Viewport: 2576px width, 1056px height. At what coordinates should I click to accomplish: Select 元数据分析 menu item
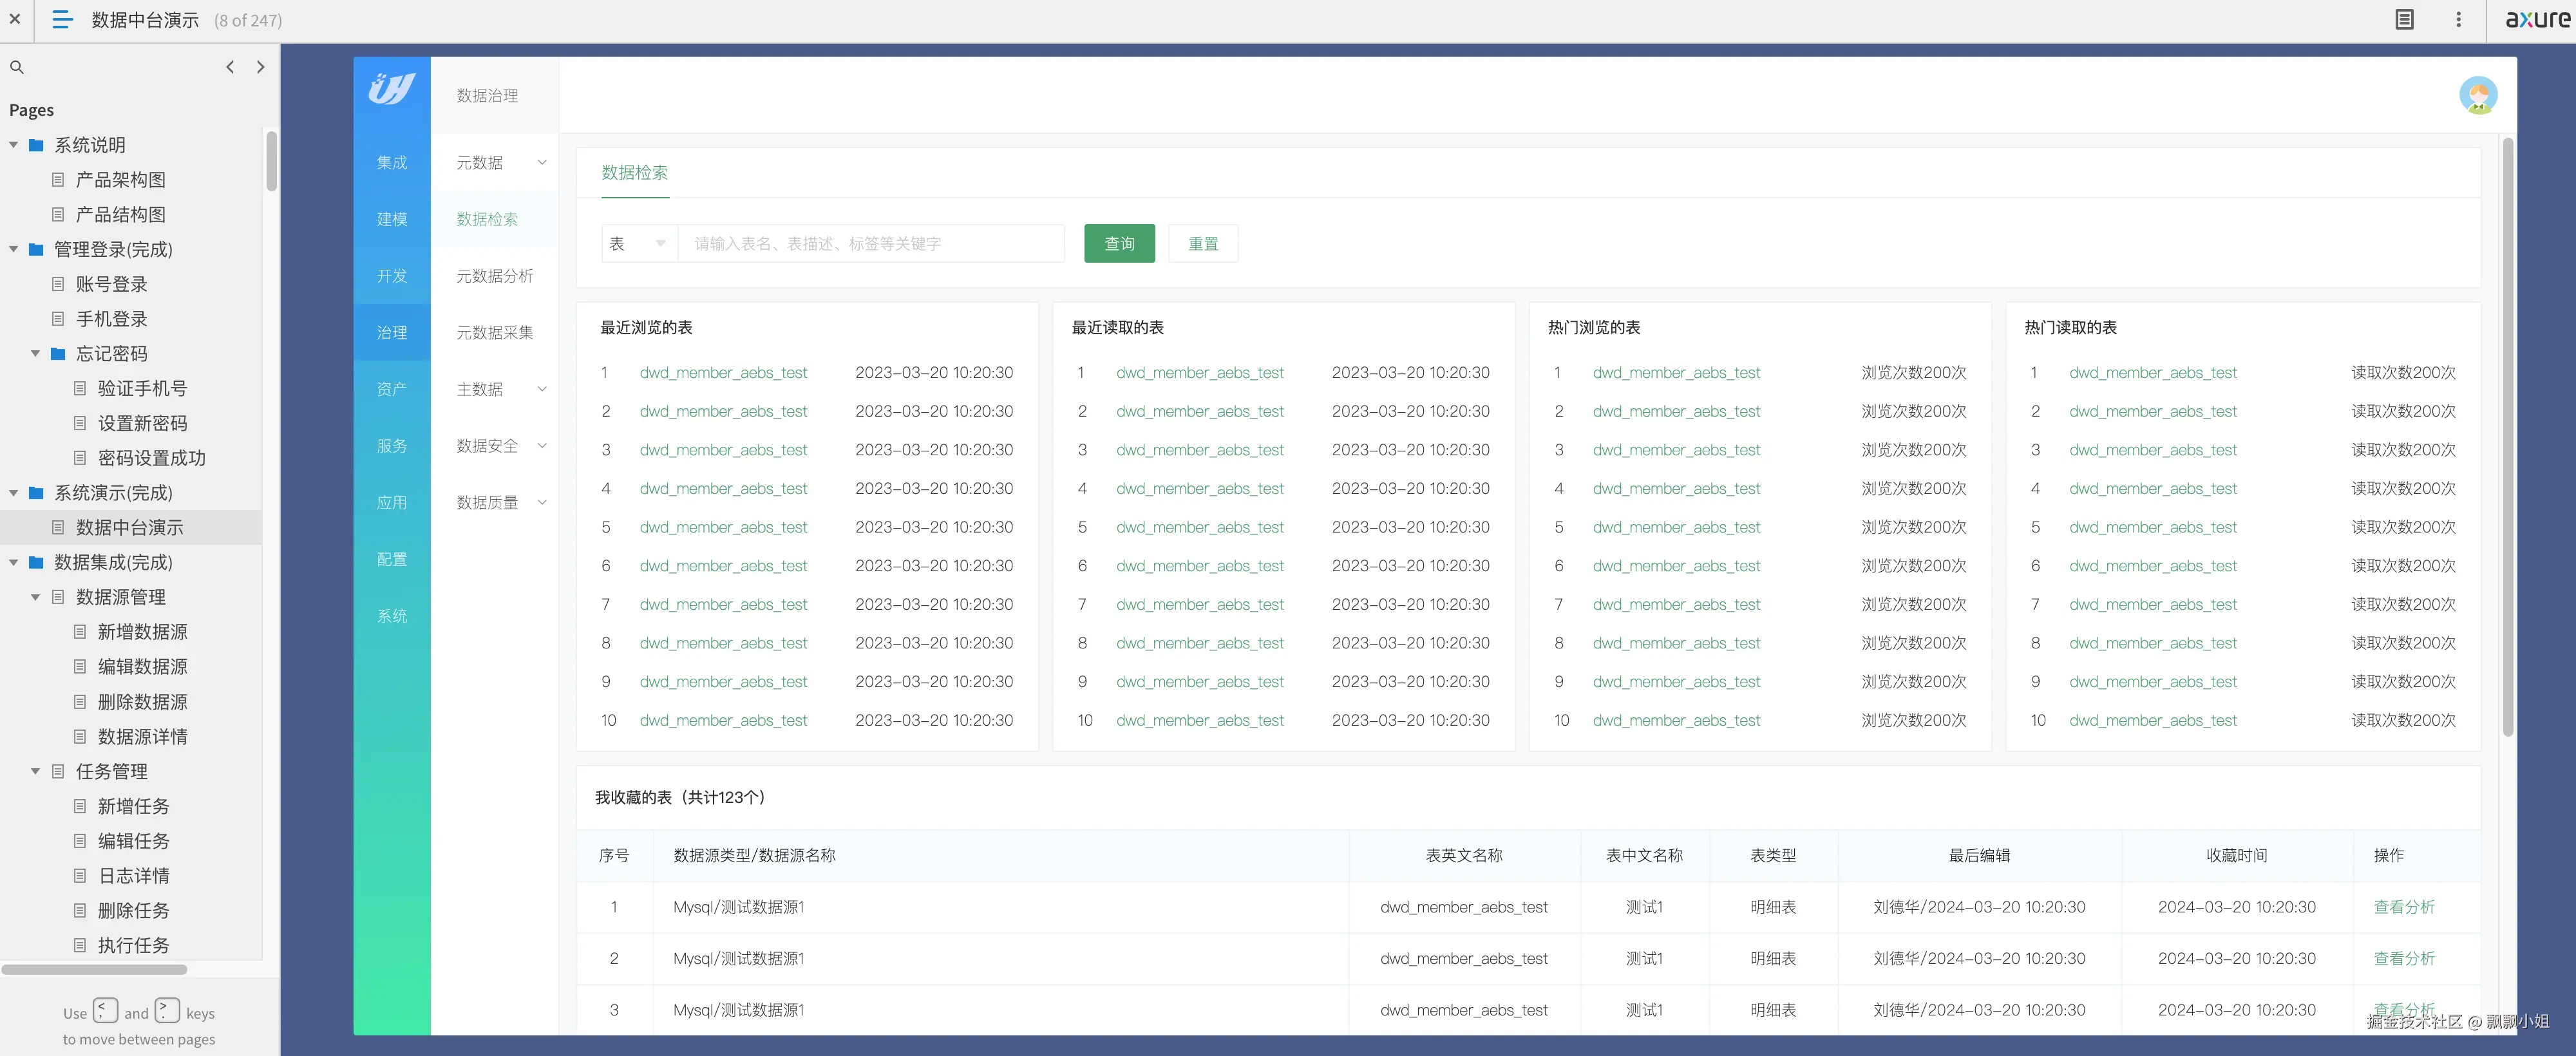click(494, 276)
